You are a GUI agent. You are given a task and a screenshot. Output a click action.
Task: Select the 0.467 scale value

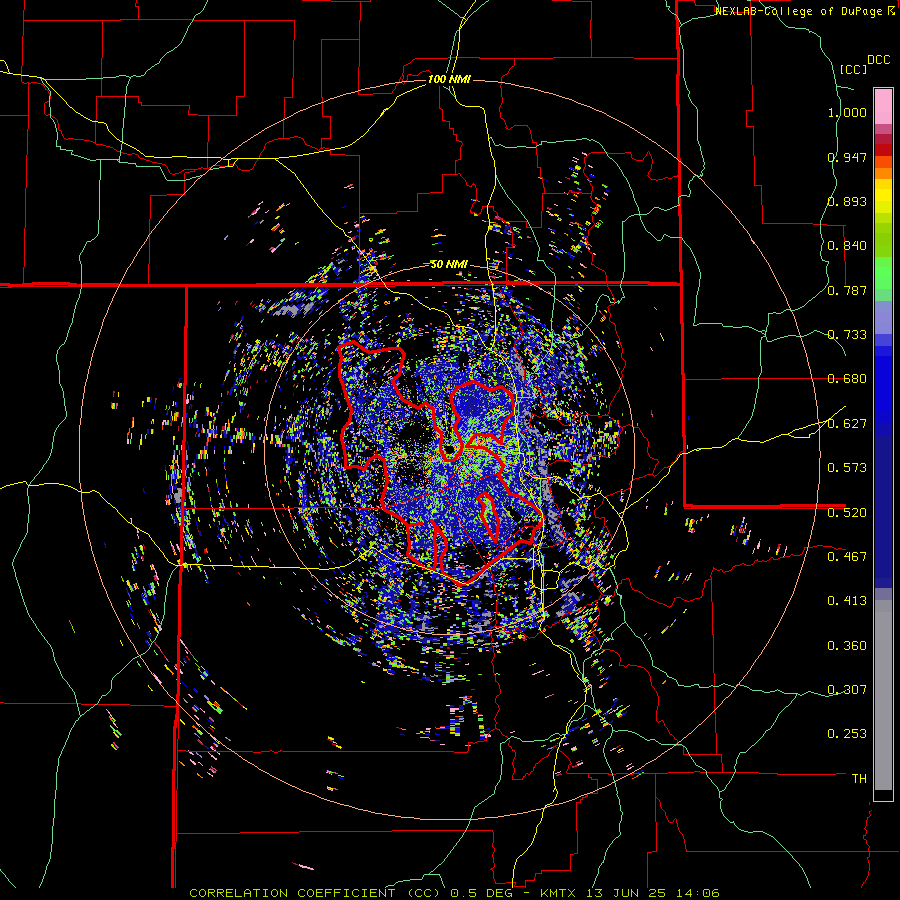[x=847, y=557]
